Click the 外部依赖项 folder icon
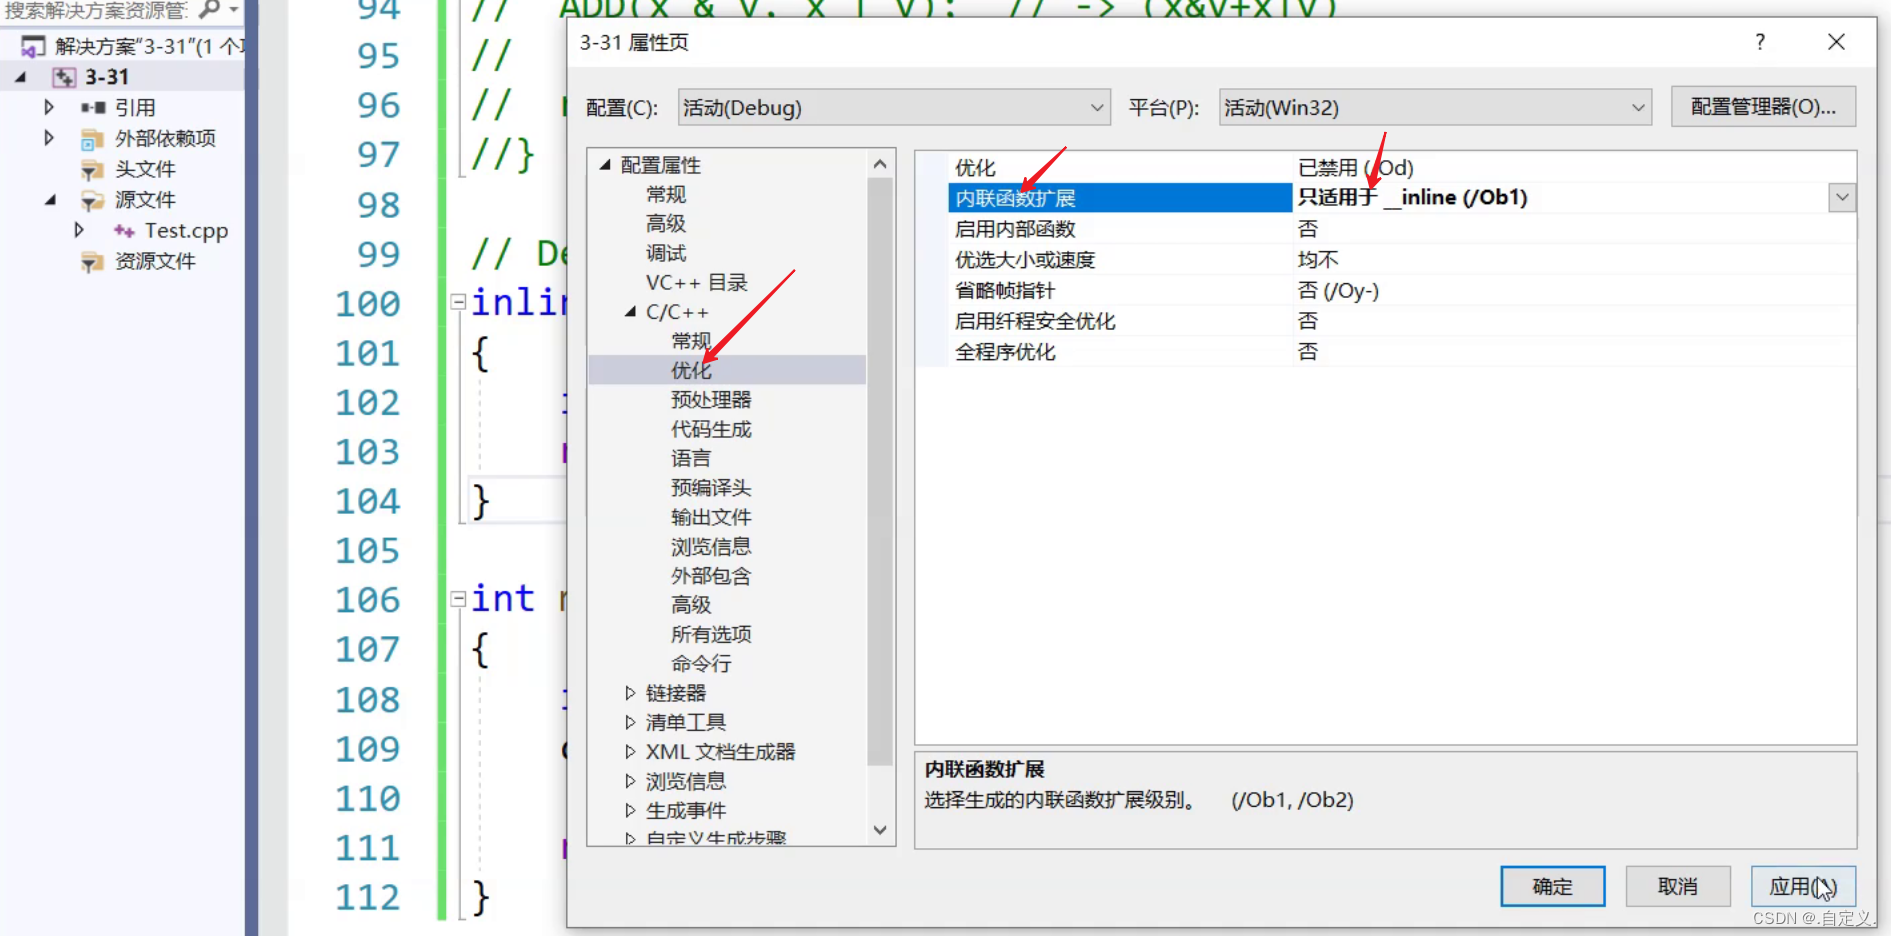 (x=92, y=138)
